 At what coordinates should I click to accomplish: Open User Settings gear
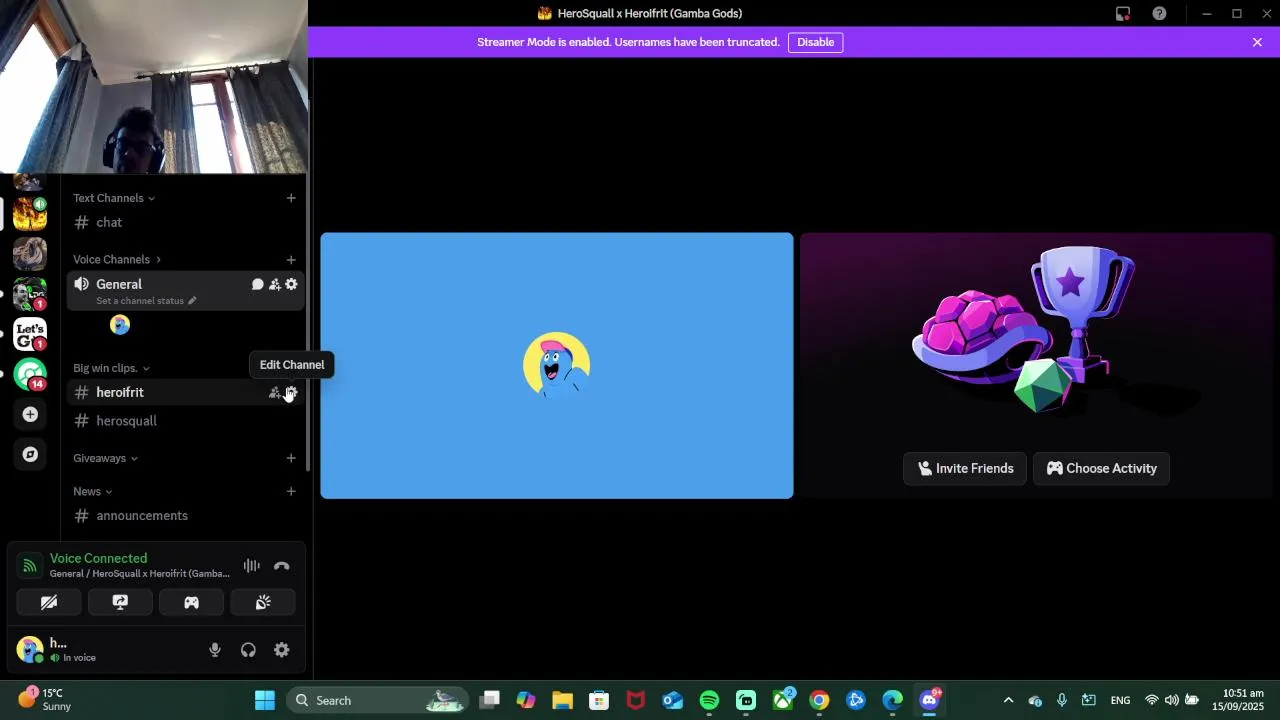282,650
